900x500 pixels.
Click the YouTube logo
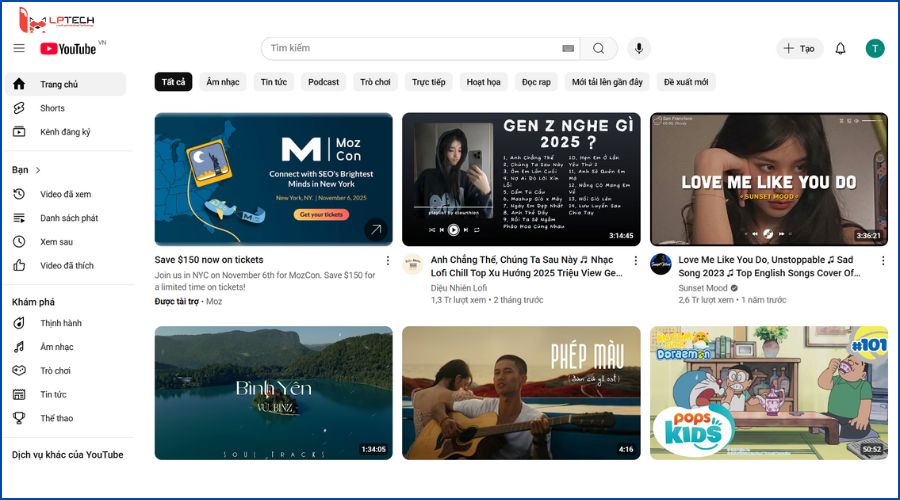68,49
